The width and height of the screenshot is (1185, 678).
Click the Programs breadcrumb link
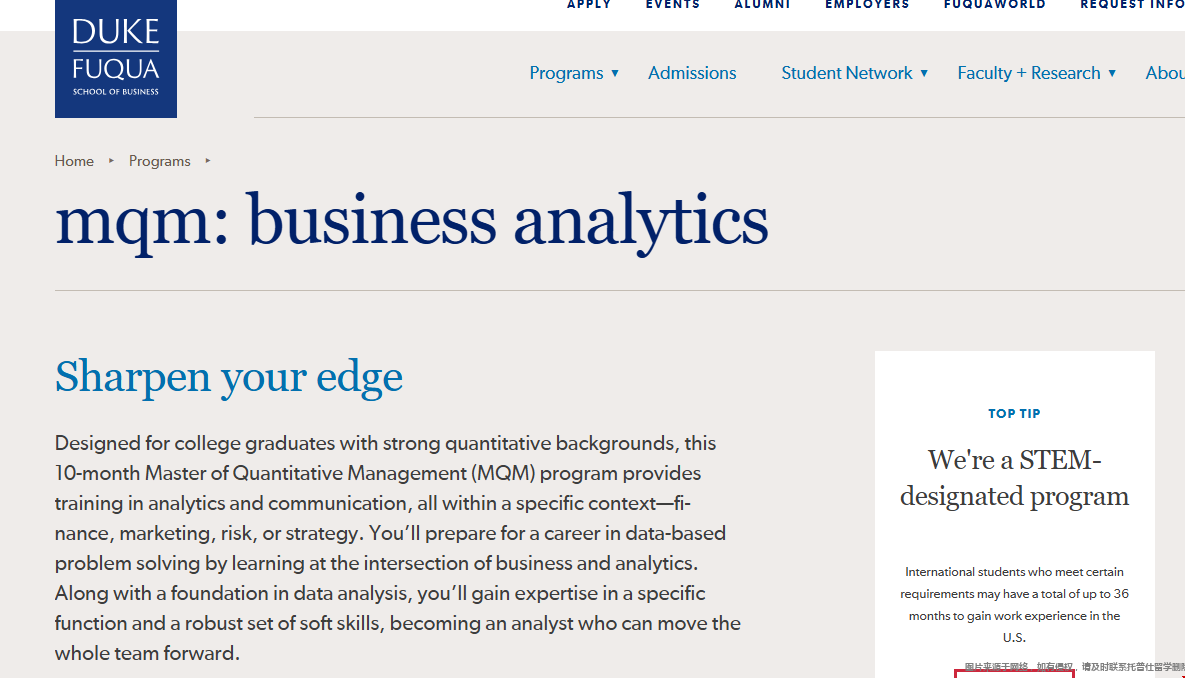[x=159, y=161]
